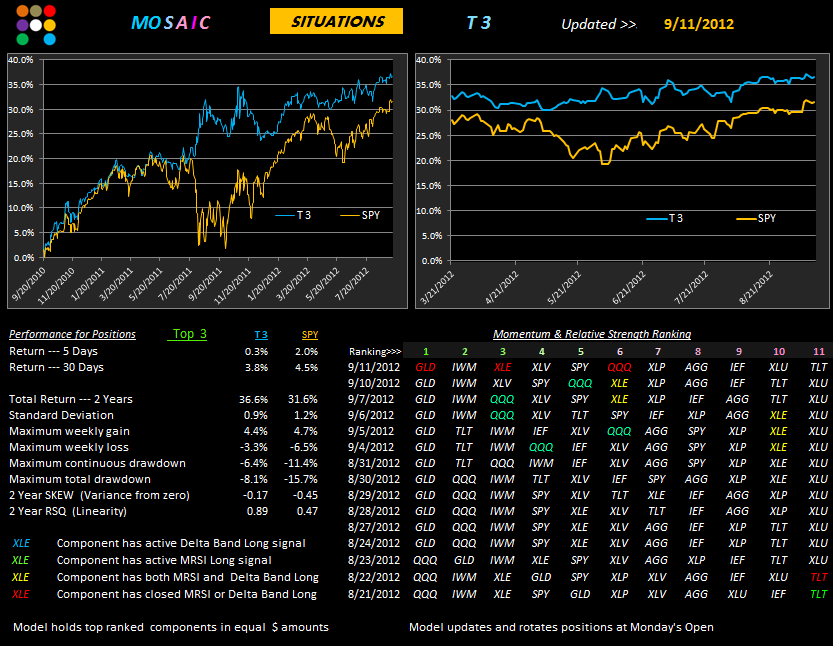This screenshot has height=646, width=833.
Task: Click the 'Updated >>' label
Action: [599, 24]
